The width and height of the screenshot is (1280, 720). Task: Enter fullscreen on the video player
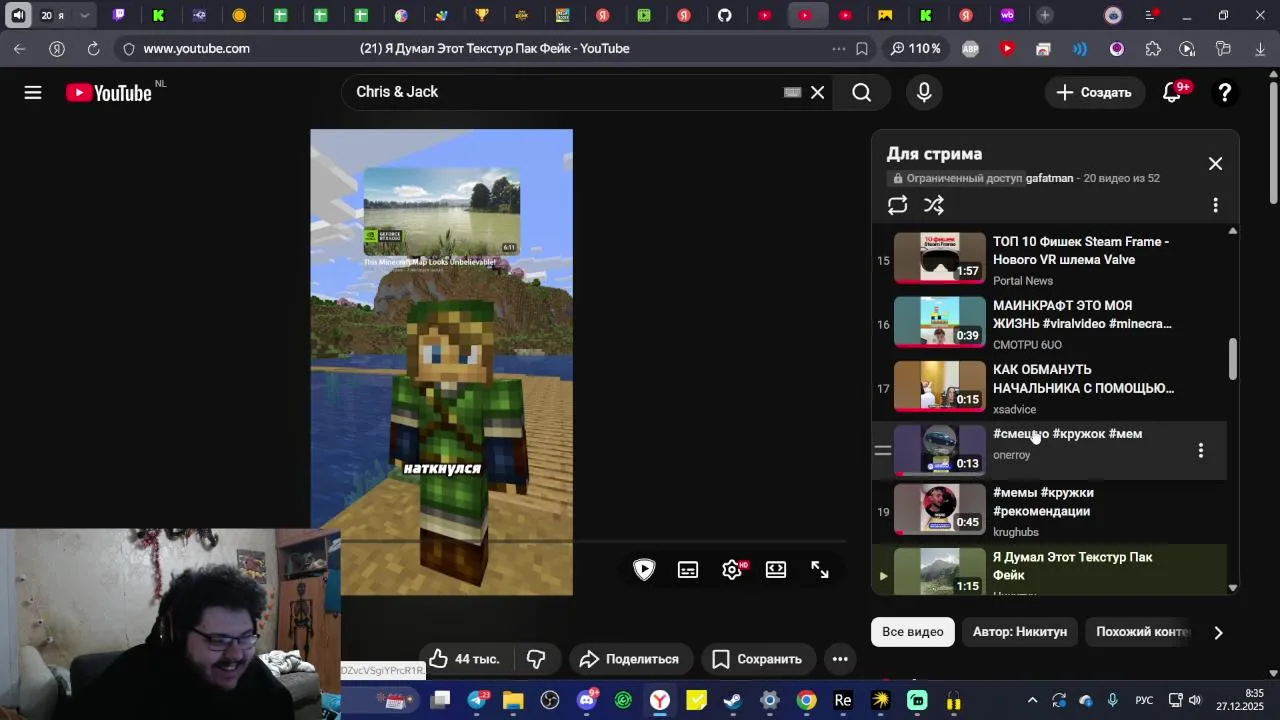[x=820, y=569]
